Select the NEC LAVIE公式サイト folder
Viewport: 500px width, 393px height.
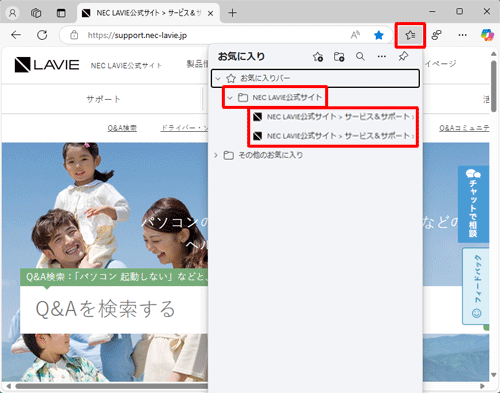tap(275, 97)
